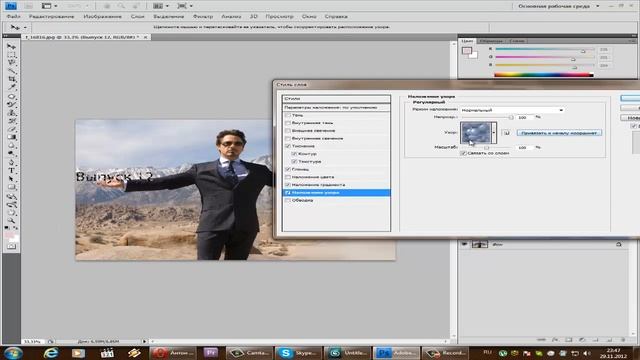This screenshot has width=640, height=360.
Task: Select the Crop tool
Action: pyautogui.click(x=11, y=79)
